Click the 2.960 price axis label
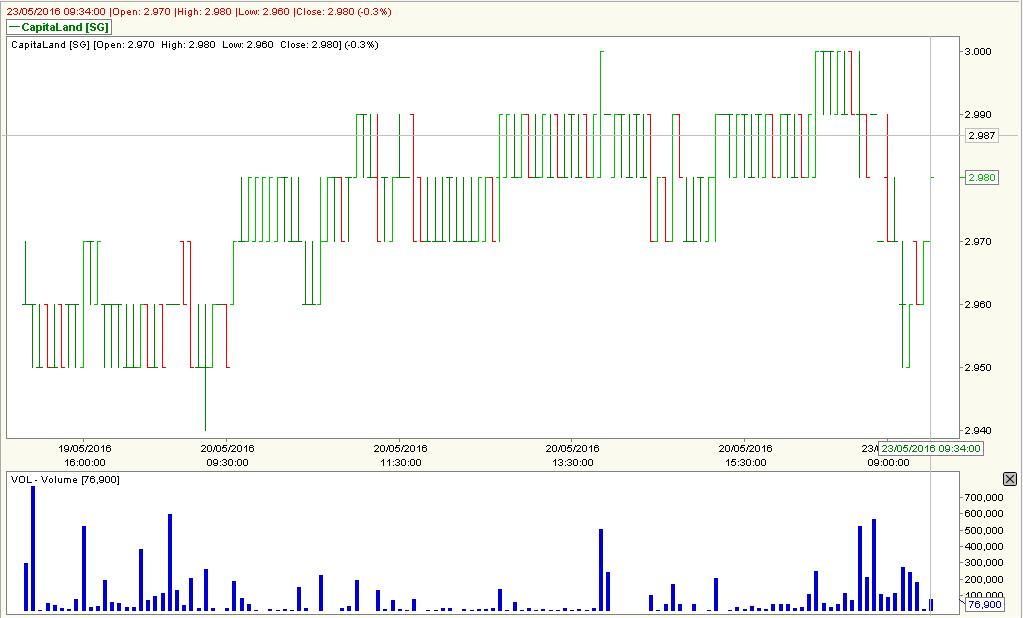 pos(978,305)
